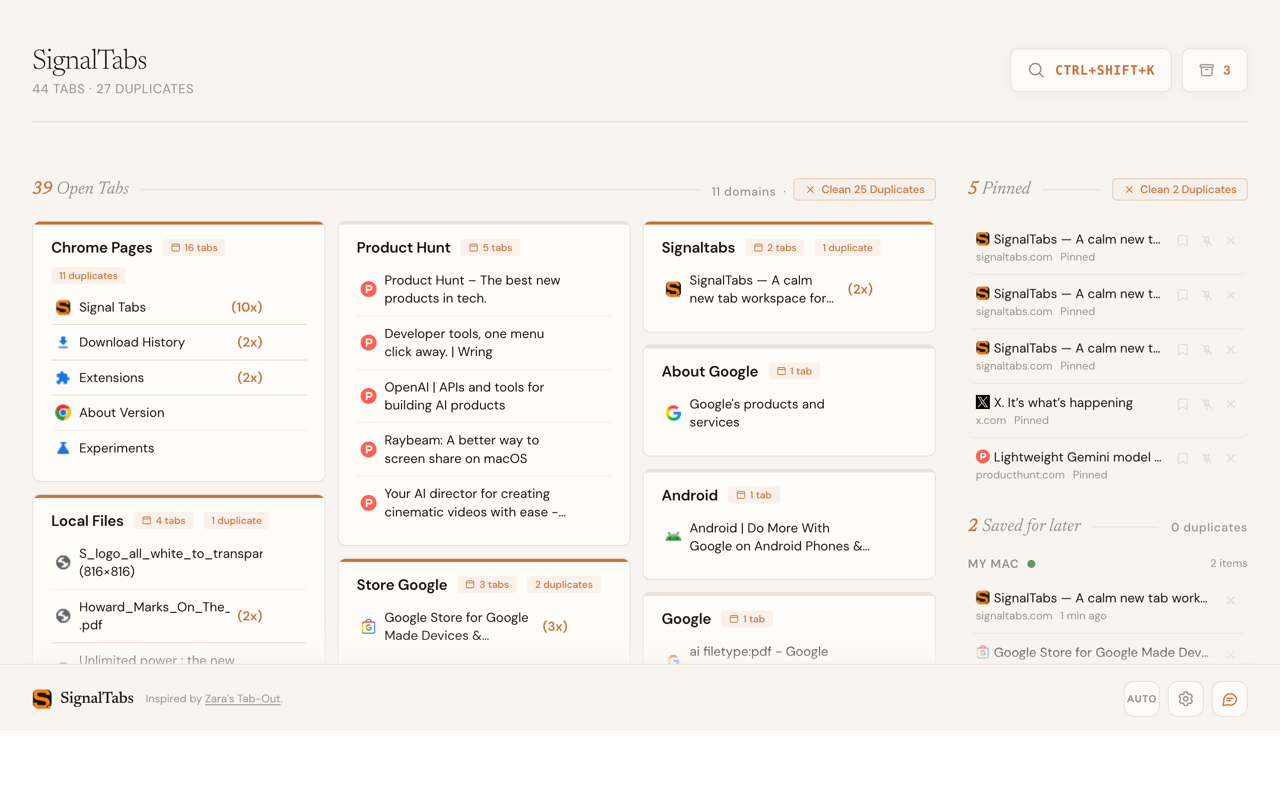Screen dimensions: 1280x800
Task: Save the X. It's what's happening tab with bookmark icon
Action: coord(1183,404)
